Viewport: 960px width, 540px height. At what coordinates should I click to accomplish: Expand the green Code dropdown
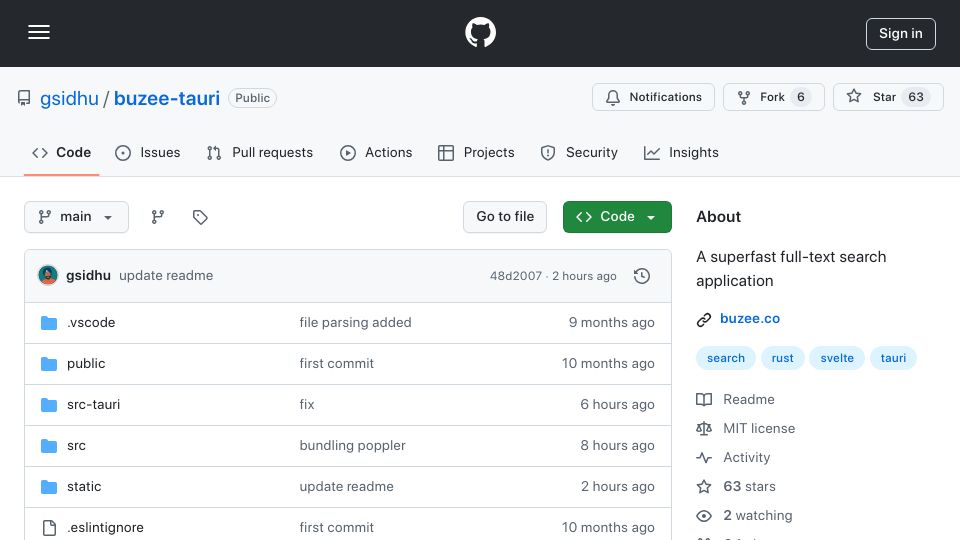617,217
